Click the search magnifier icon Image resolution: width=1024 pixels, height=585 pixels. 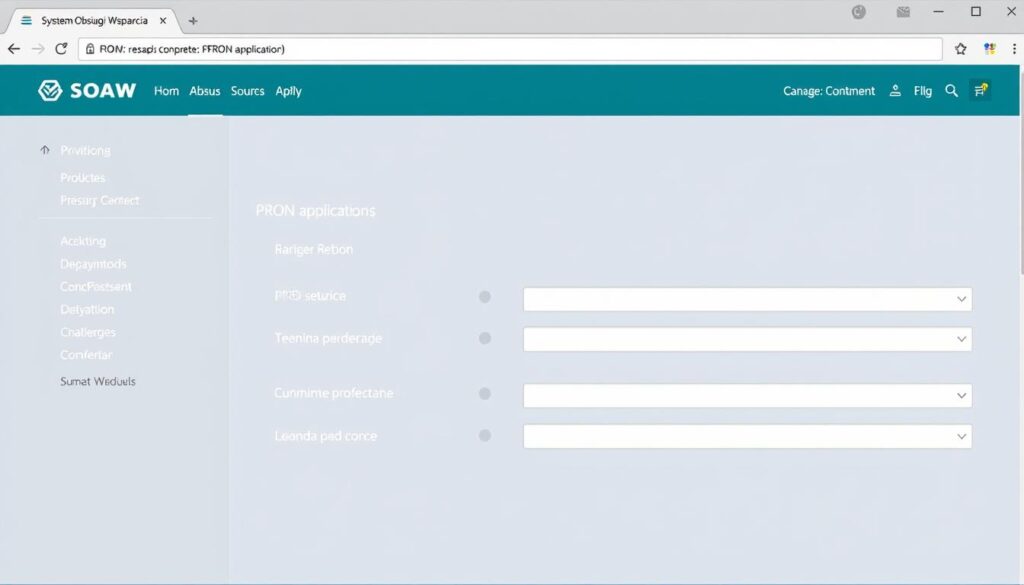(951, 90)
